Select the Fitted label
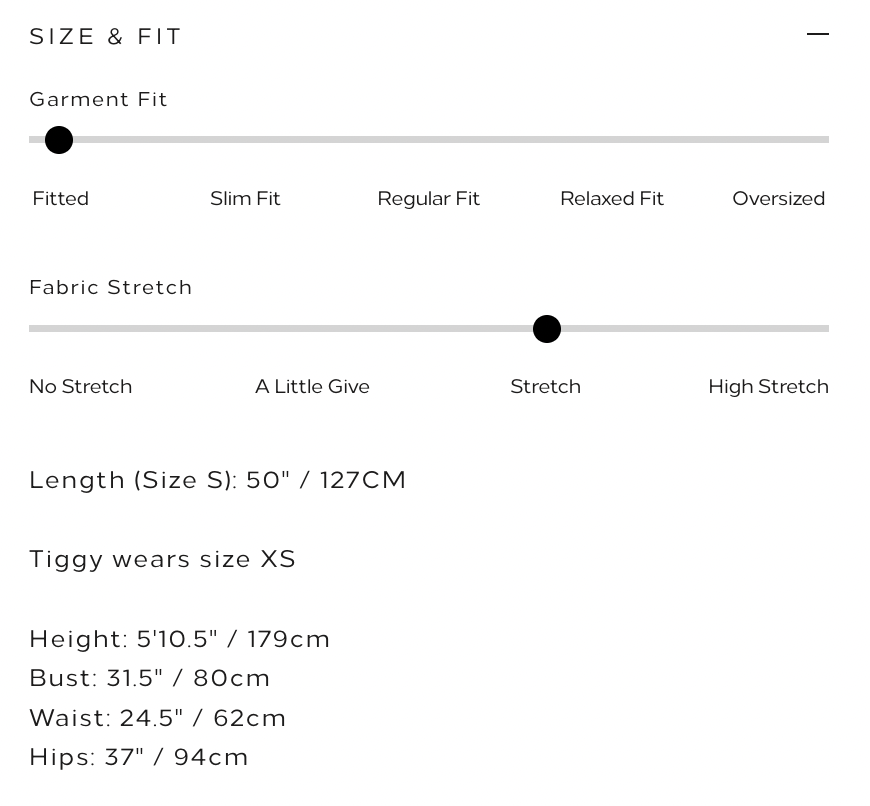Screen dimensions: 870x806 coord(61,199)
